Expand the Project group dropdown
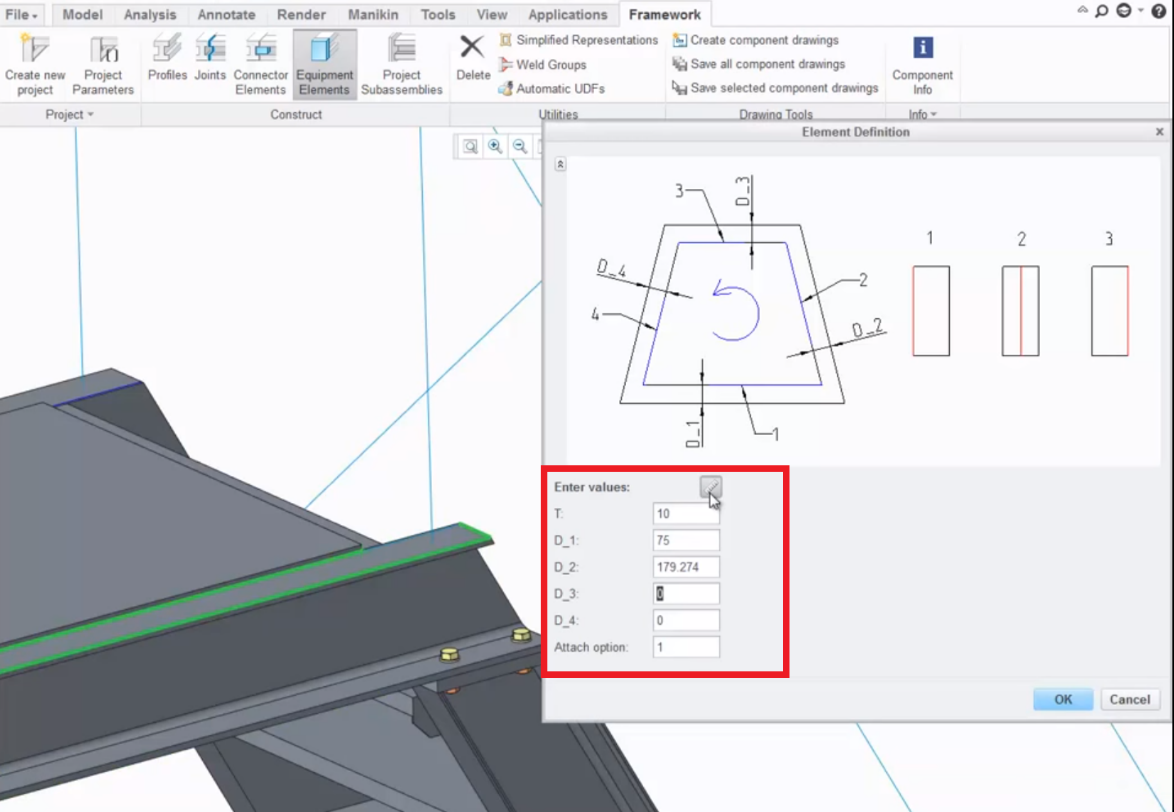Viewport: 1174px width, 812px height. (x=69, y=115)
